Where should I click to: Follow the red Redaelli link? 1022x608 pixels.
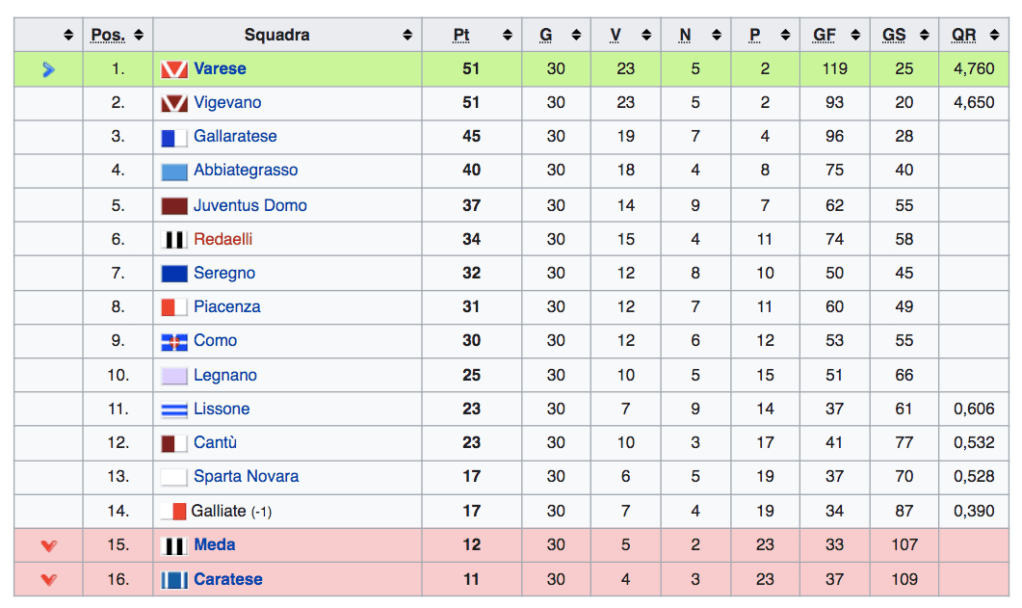click(x=223, y=240)
